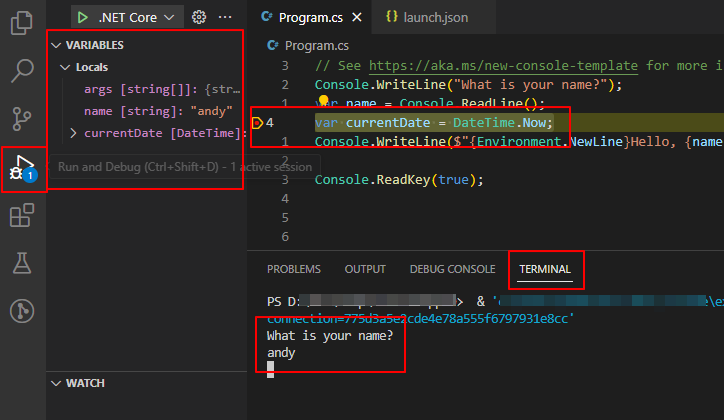
Task: Click the 'andy' terminal output line
Action: [x=281, y=353]
